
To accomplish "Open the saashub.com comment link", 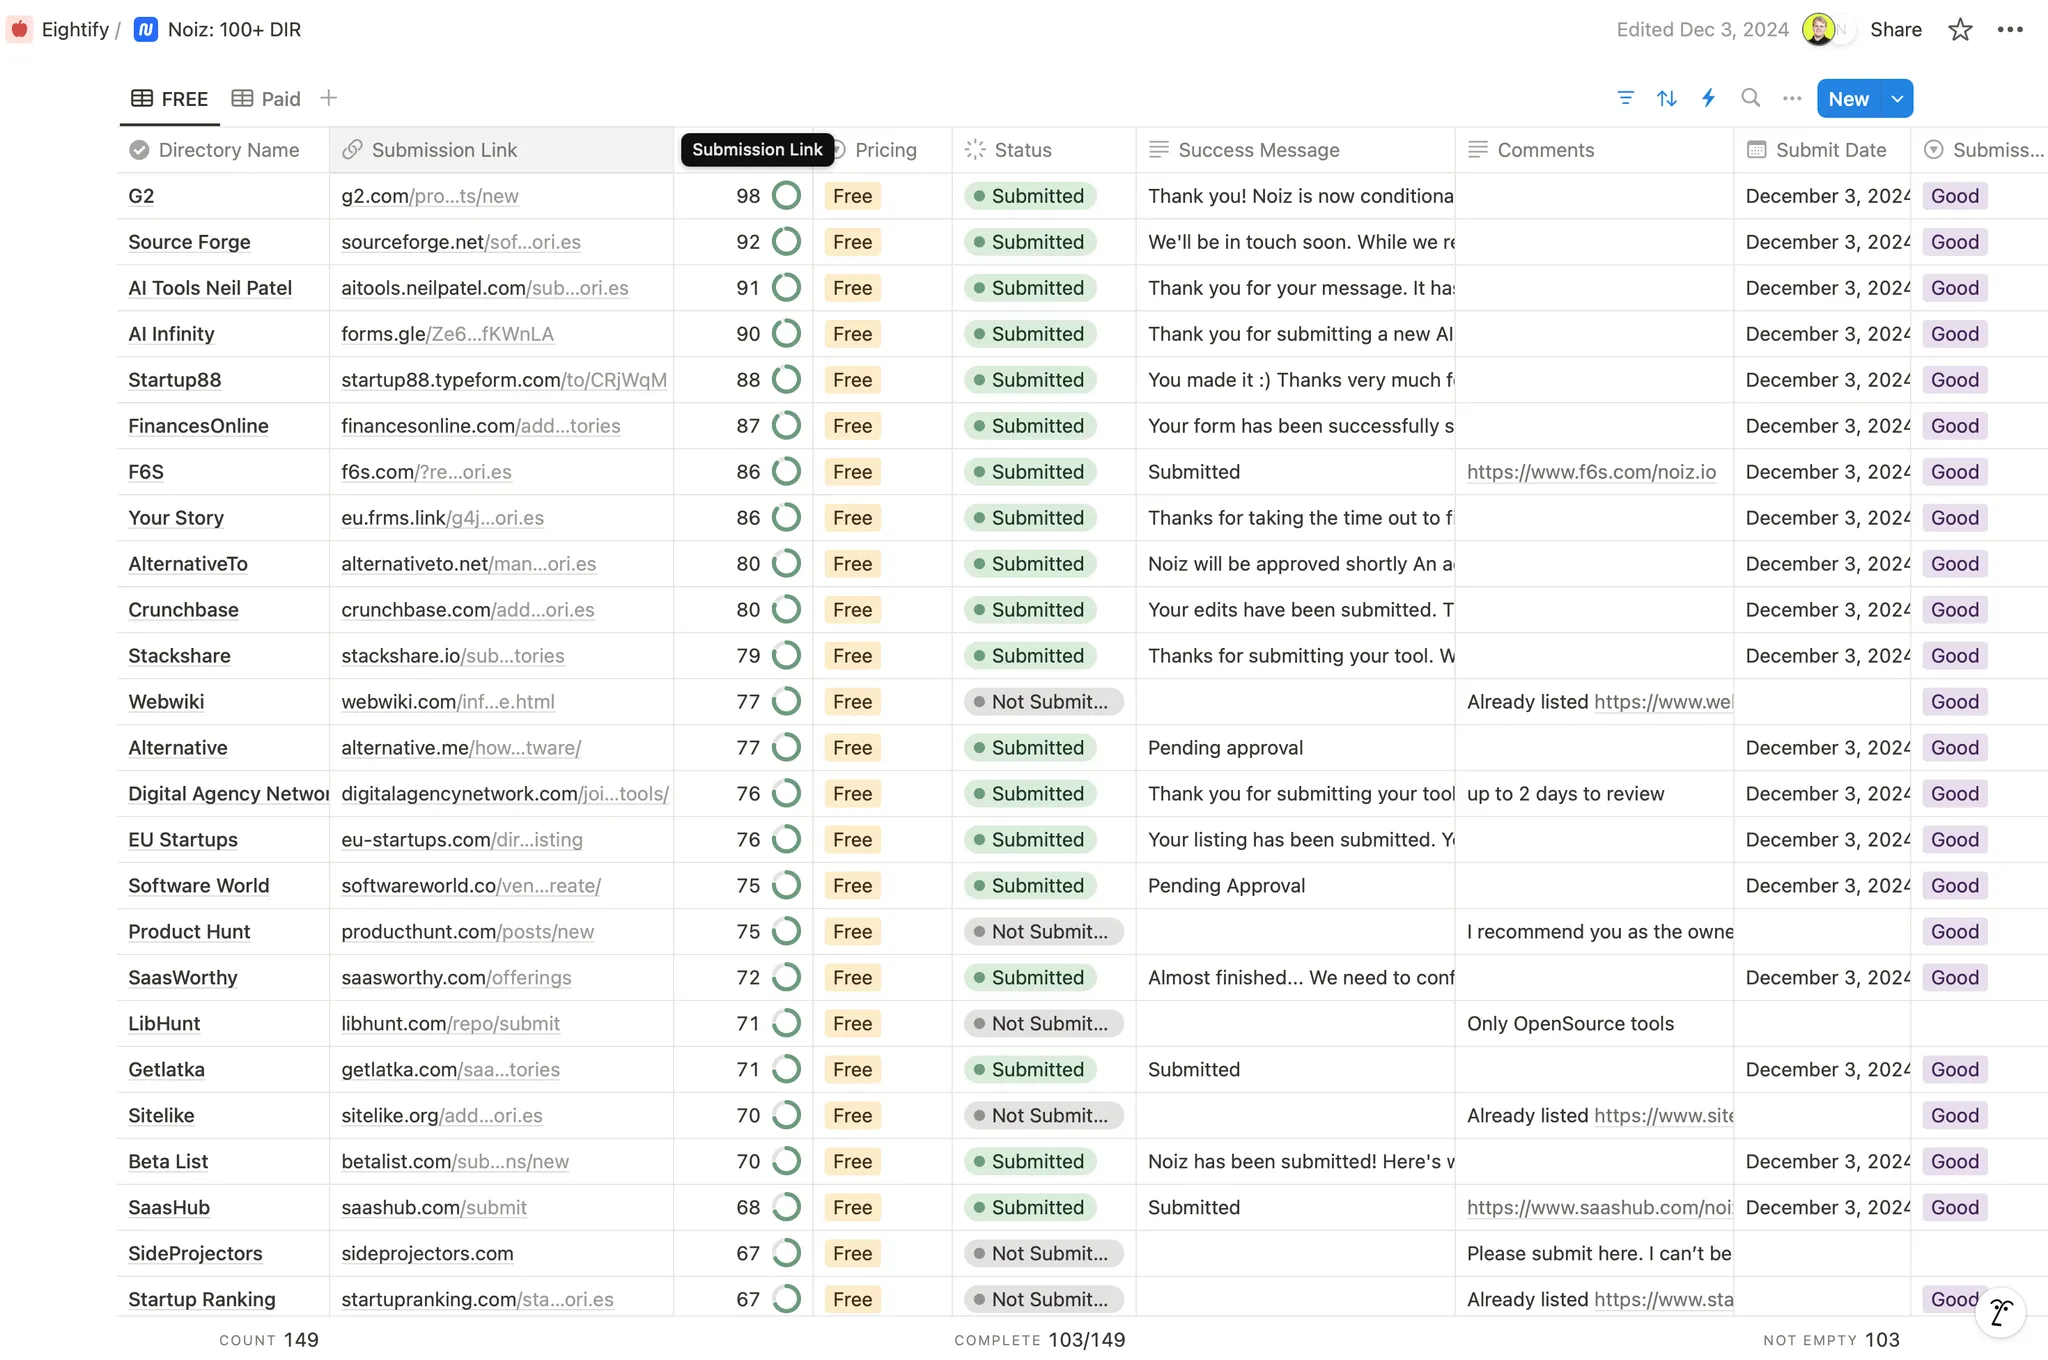I will click(1599, 1208).
